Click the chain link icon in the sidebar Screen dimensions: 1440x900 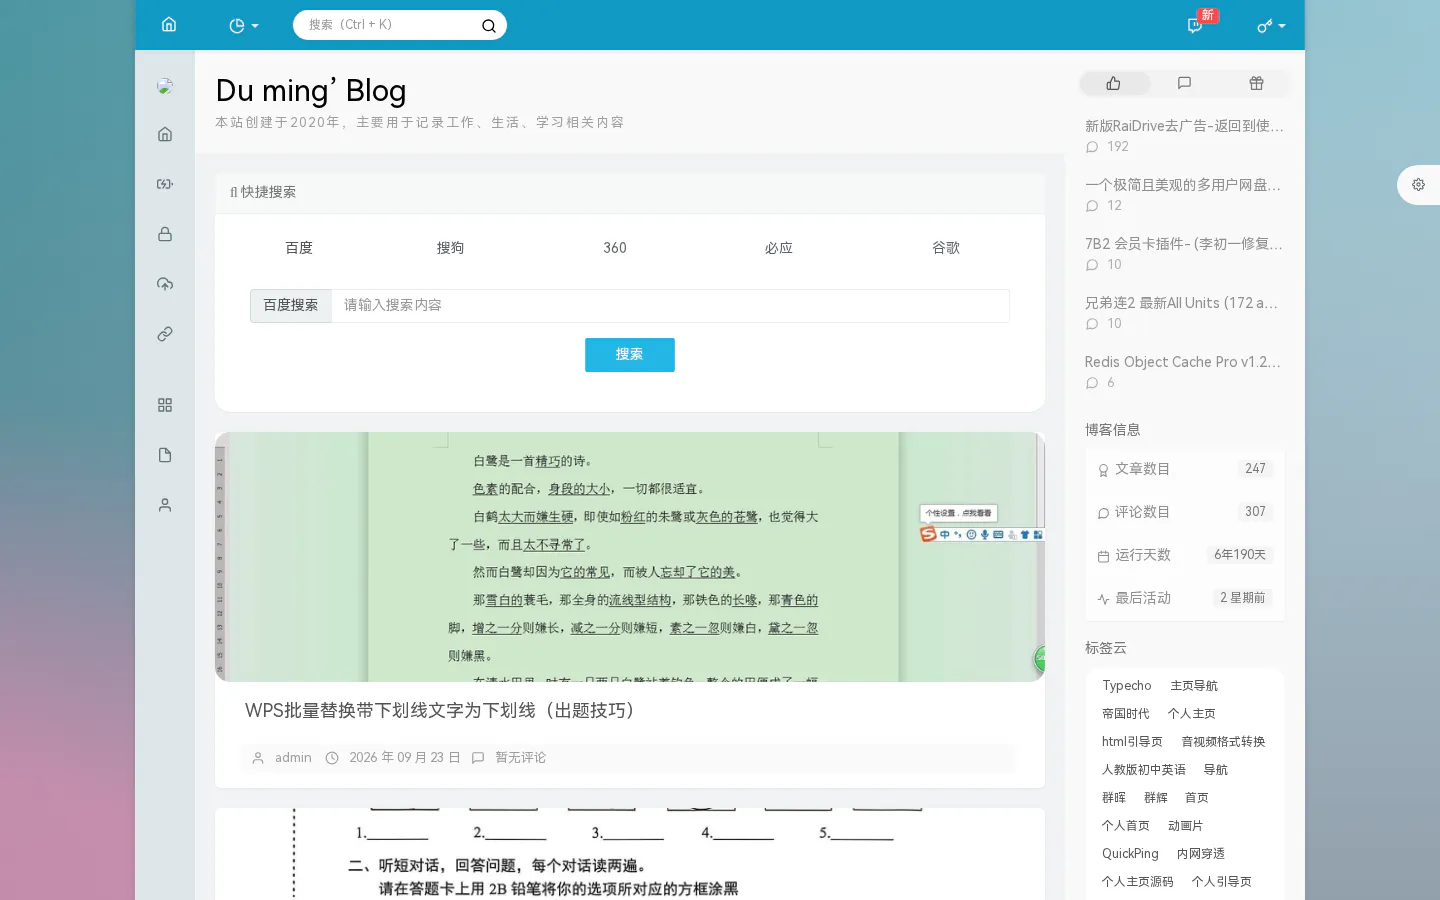(x=165, y=334)
